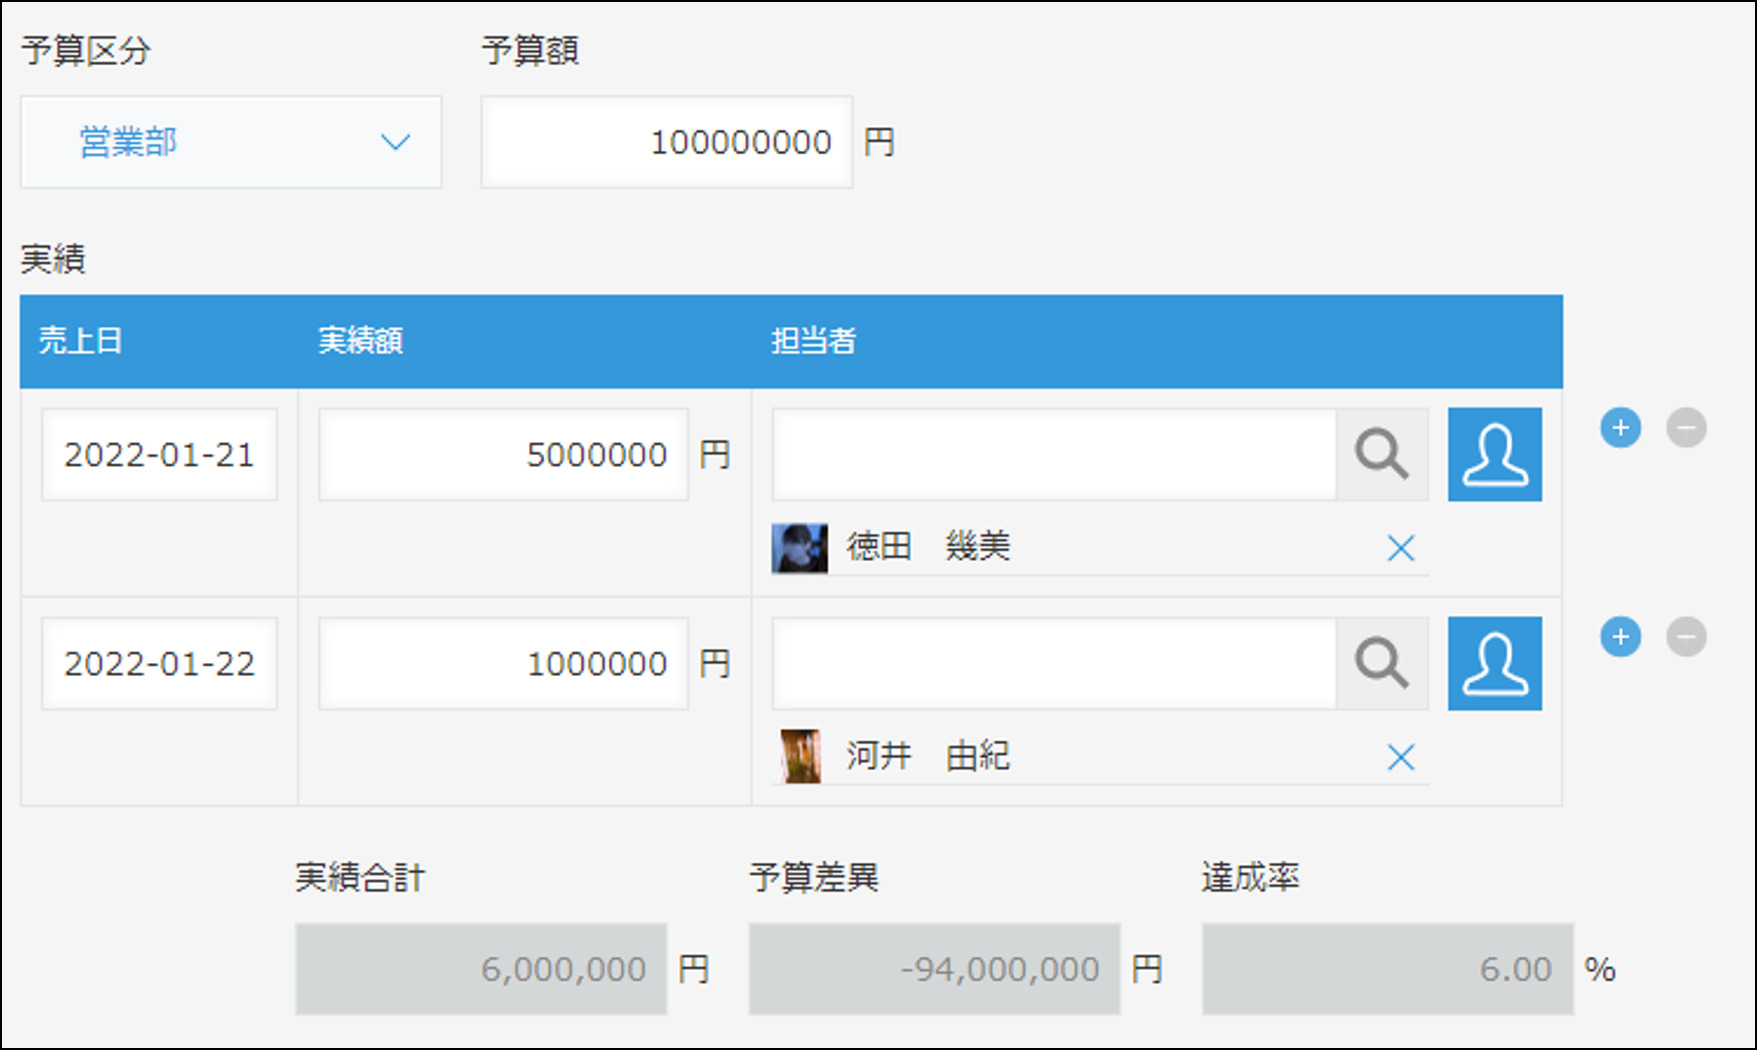The image size is (1757, 1050).
Task: Click the date field showing 2022-01-21
Action: coord(159,455)
